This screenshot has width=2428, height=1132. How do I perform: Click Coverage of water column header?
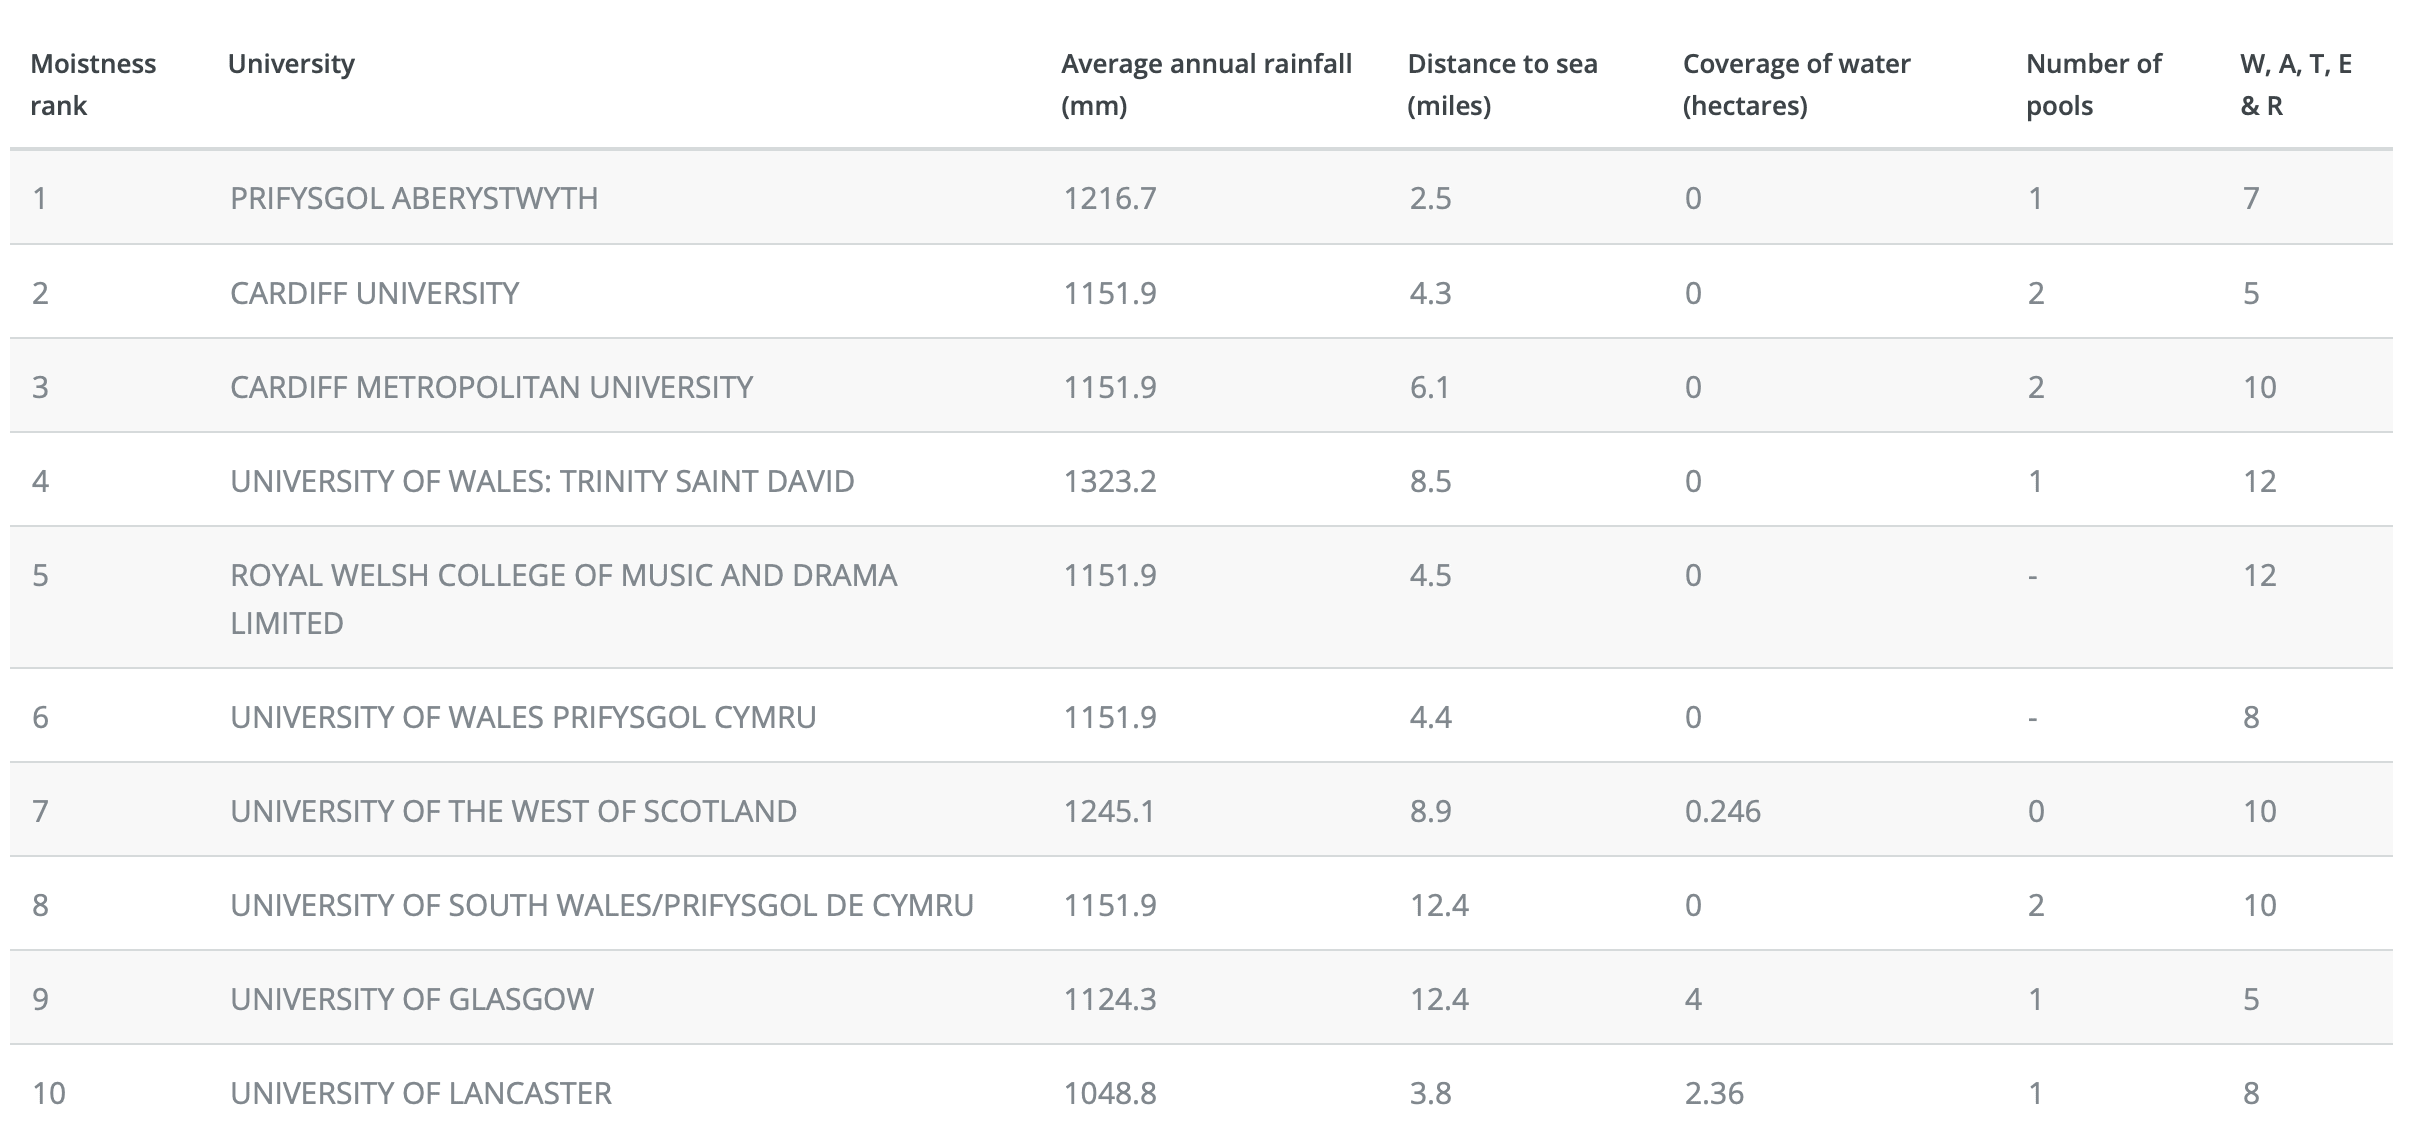1796,84
